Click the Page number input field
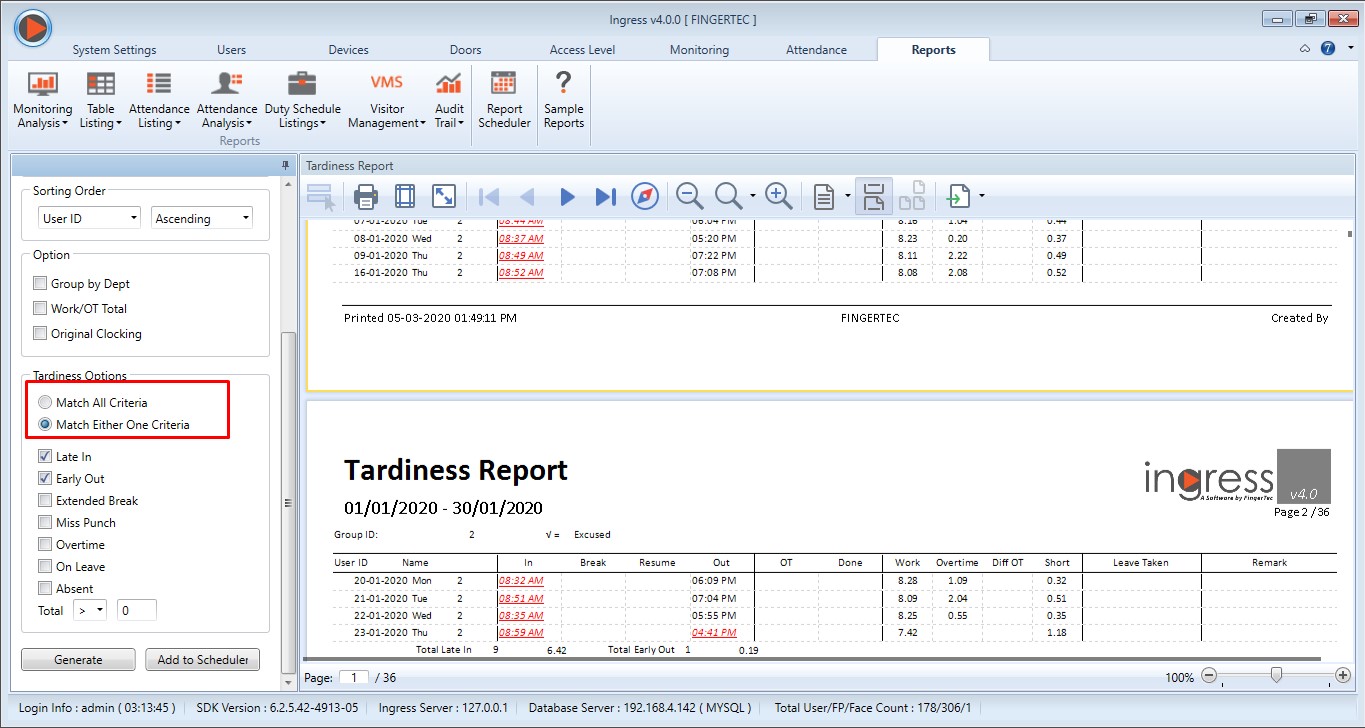The height and width of the screenshot is (728, 1365). point(354,677)
